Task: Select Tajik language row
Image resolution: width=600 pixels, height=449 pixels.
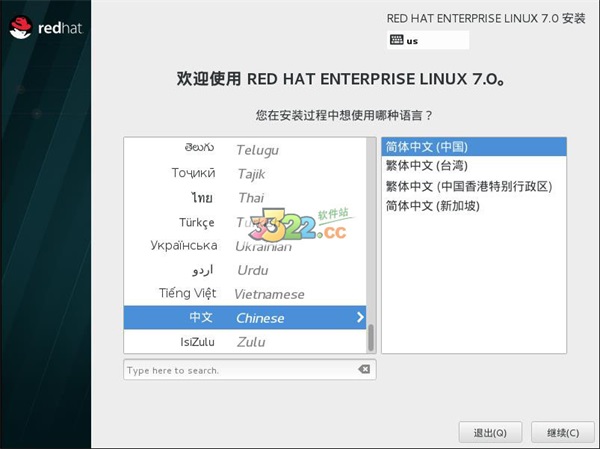Action: [245, 173]
